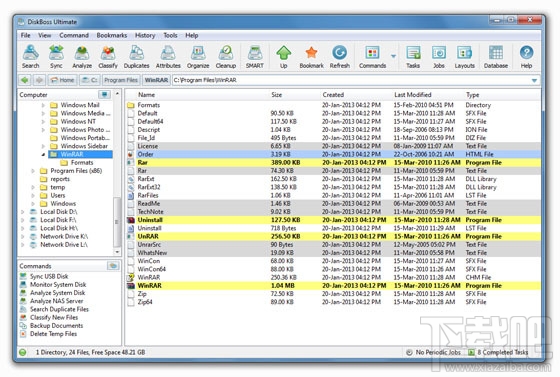Open the Layouts tool
This screenshot has height=377, width=560.
pyautogui.click(x=465, y=57)
